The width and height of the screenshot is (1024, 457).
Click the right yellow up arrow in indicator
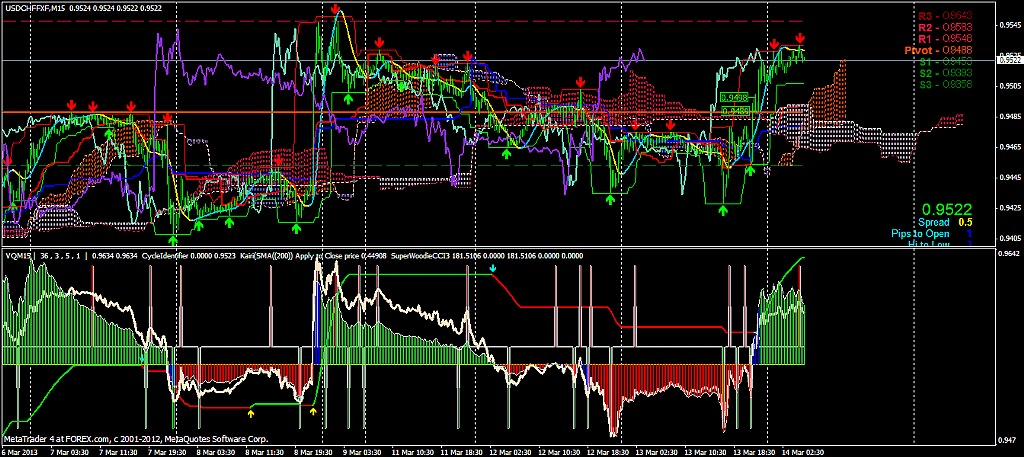pos(313,411)
